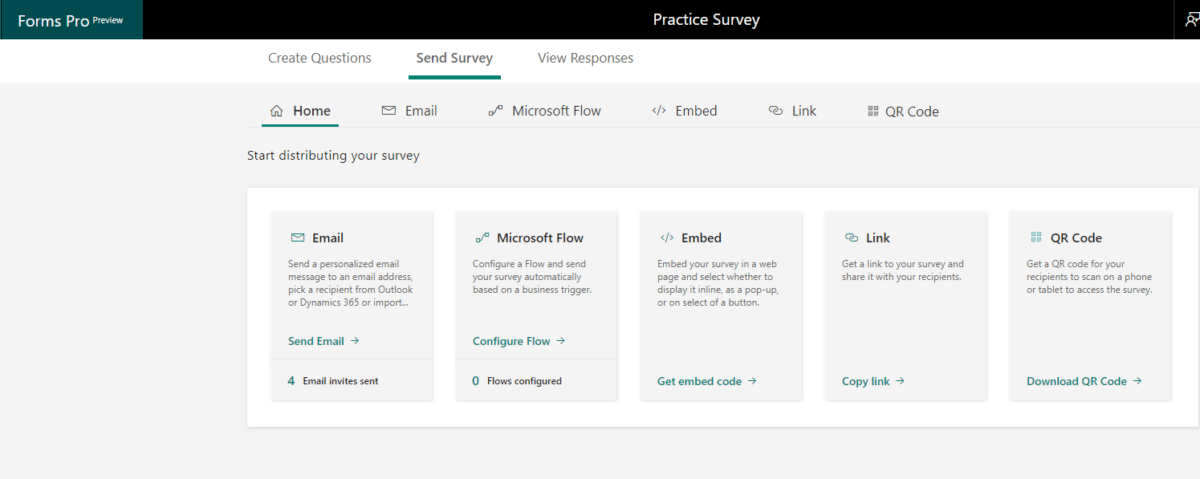
Task: Click the Microsoft Flow card description text
Action: tap(532, 277)
